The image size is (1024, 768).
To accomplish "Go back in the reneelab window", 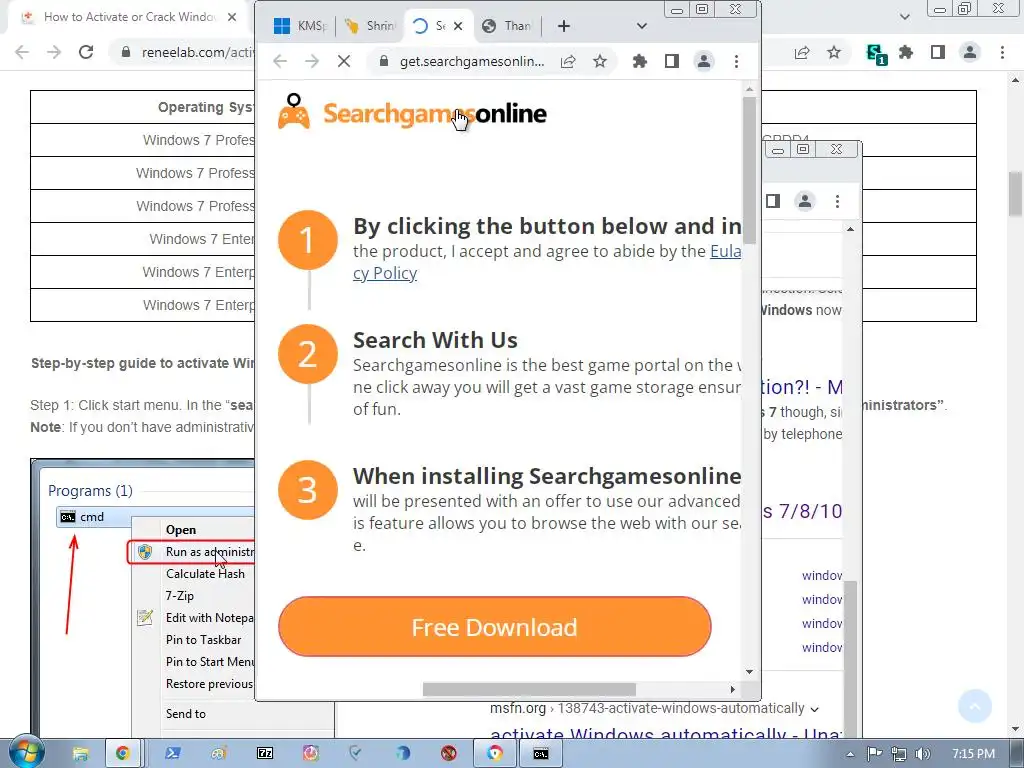I will coord(22,52).
